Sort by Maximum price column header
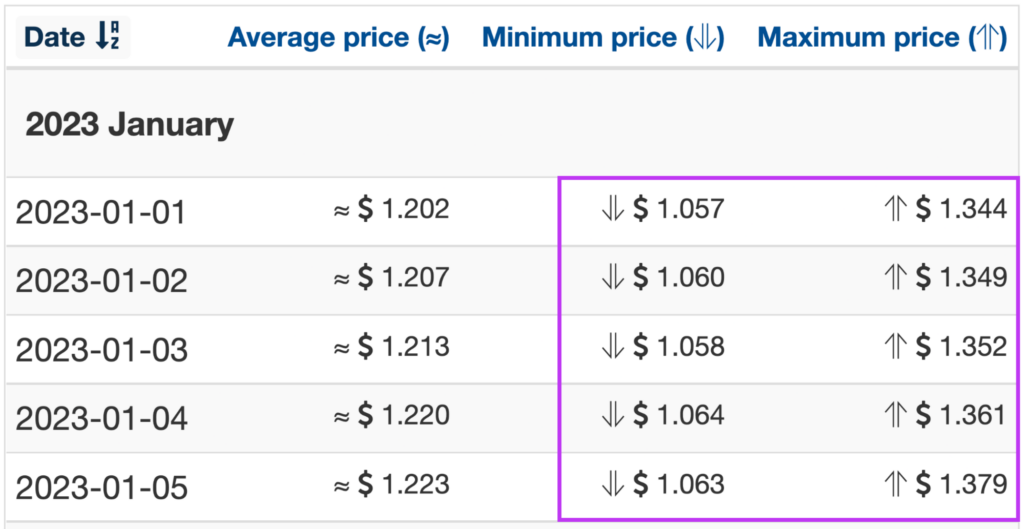 (x=882, y=39)
